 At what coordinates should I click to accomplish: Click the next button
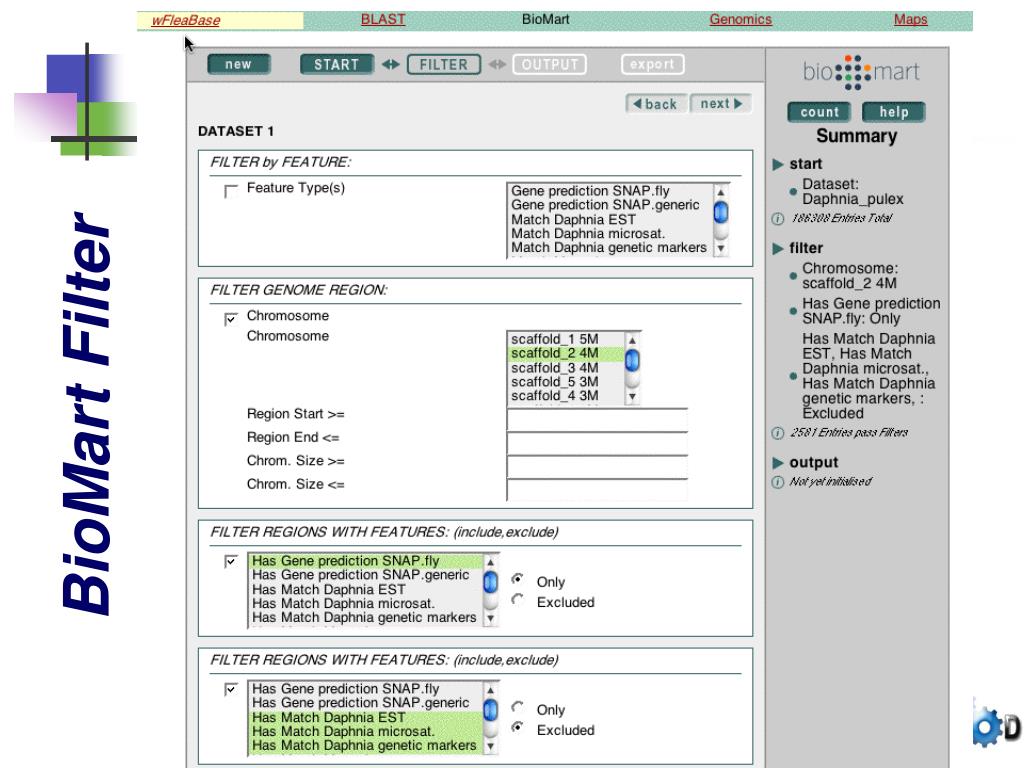point(721,103)
